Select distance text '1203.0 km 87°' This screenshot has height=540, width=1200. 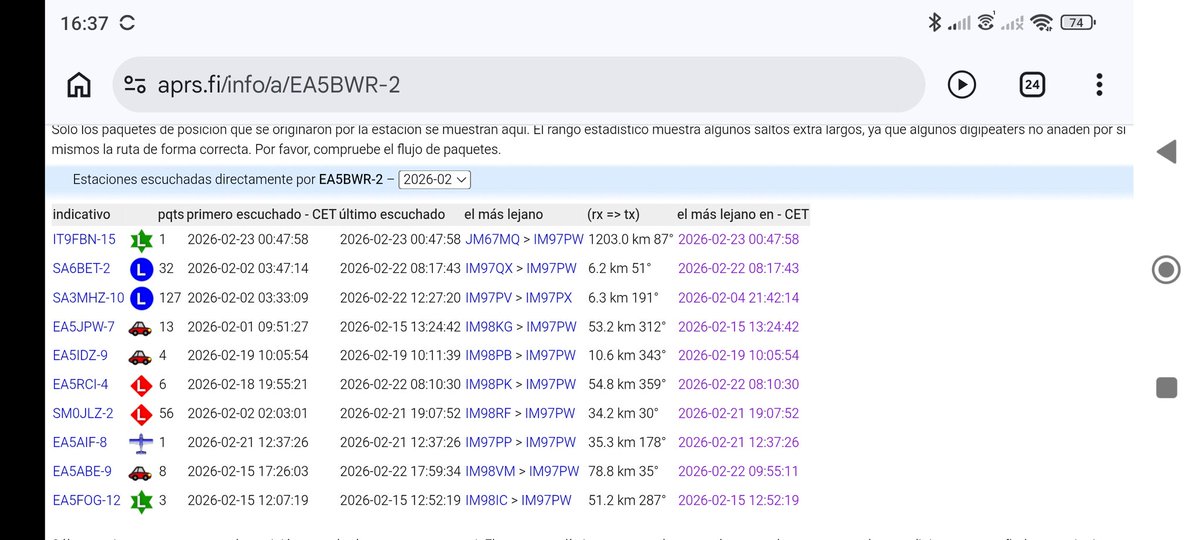(x=630, y=240)
